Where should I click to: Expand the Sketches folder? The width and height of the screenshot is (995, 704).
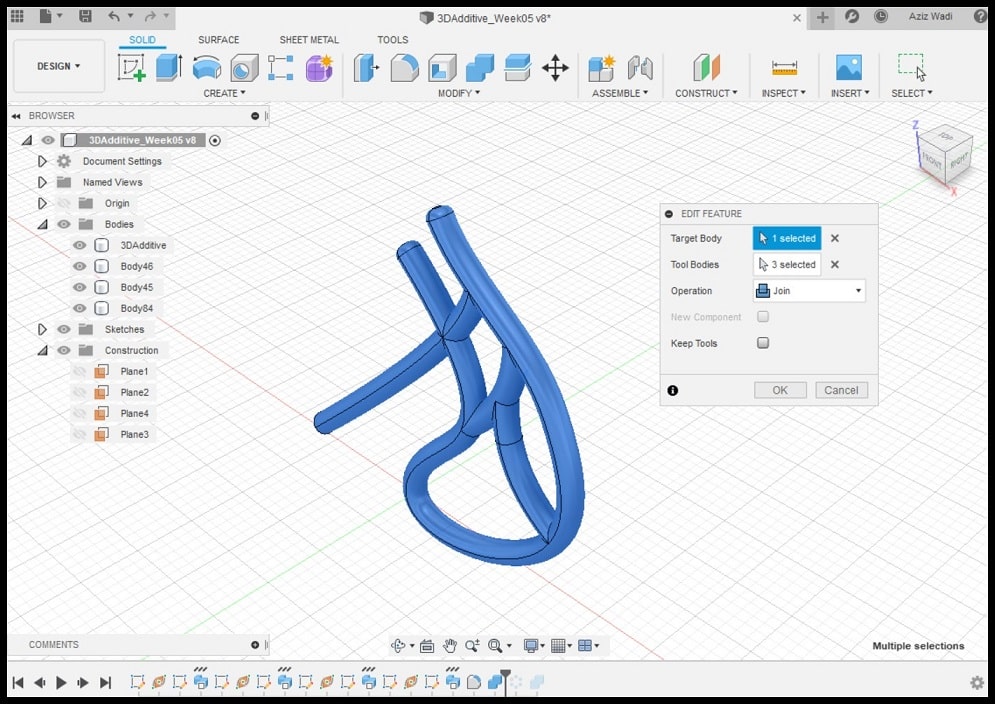click(42, 329)
